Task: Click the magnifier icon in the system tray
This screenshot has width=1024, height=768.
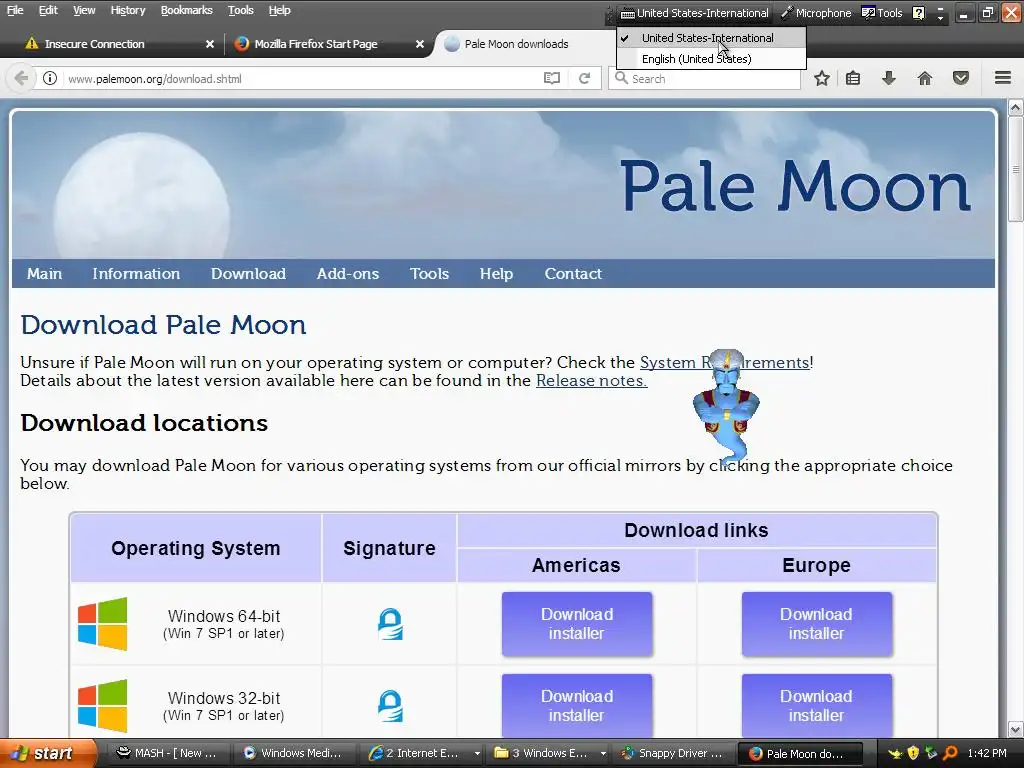Action: (x=950, y=753)
